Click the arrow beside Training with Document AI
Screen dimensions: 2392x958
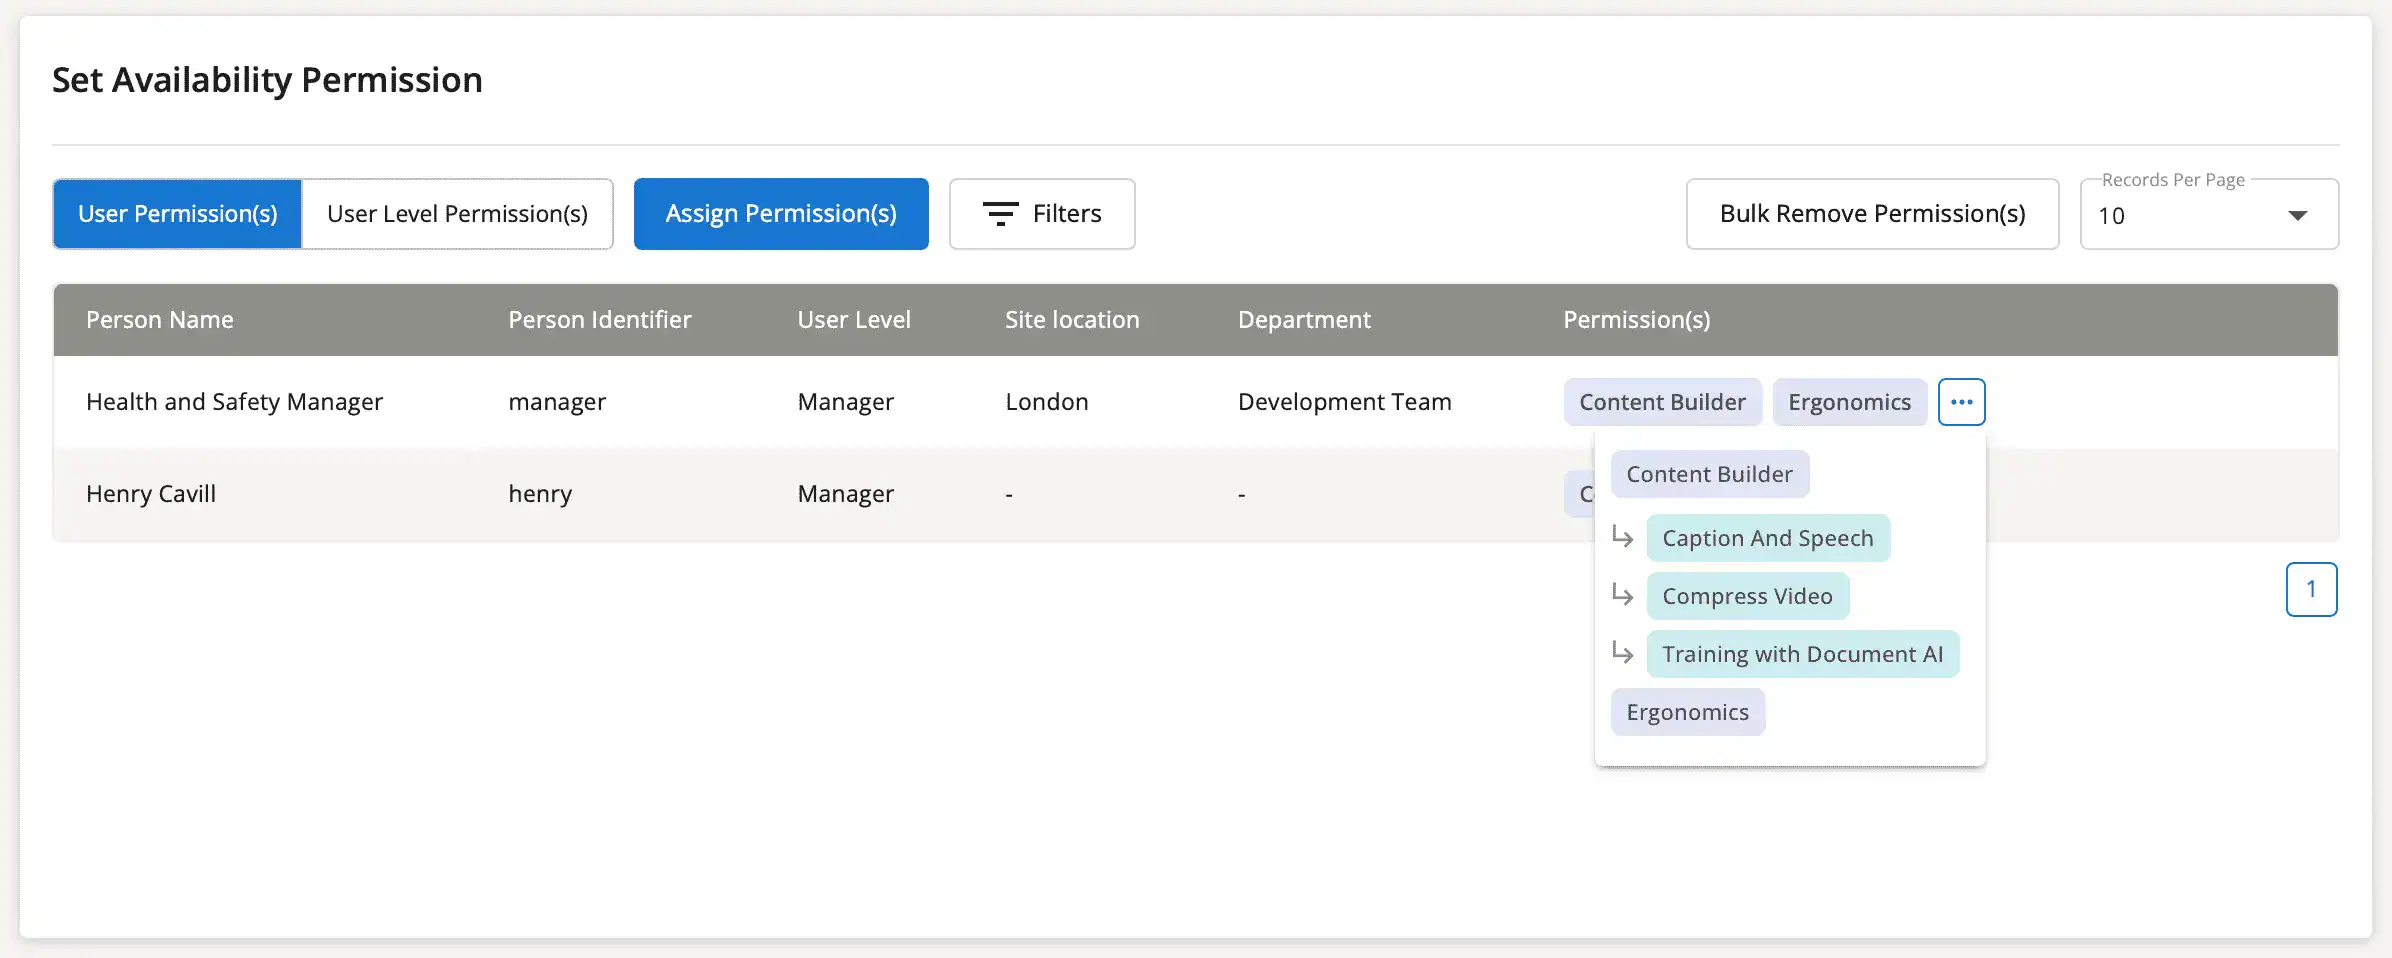point(1623,653)
